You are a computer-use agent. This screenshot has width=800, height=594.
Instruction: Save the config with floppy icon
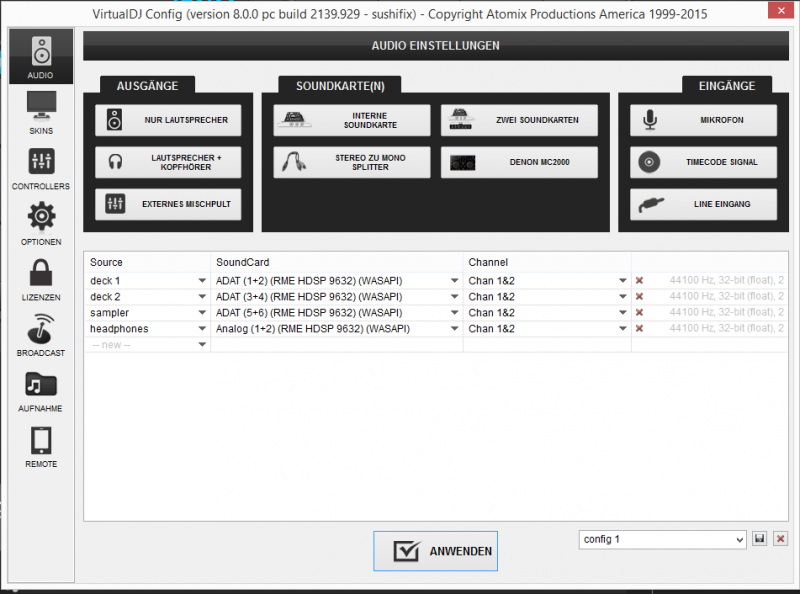coord(760,539)
